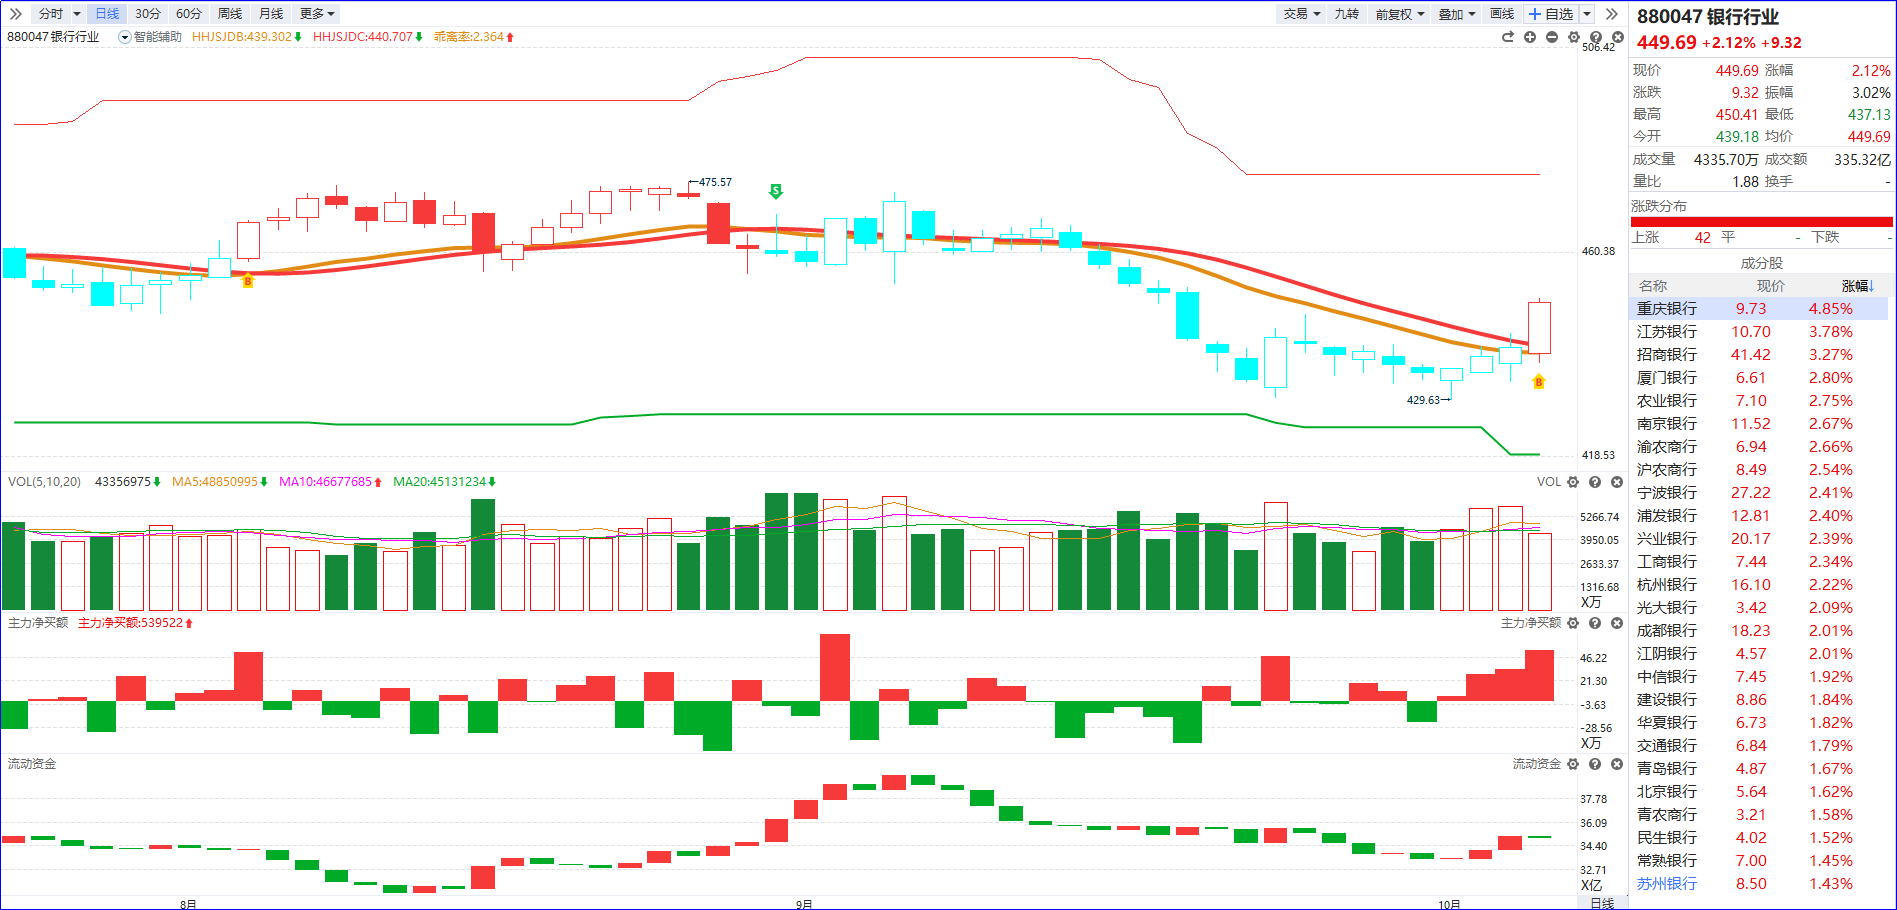Click the 现价 column header in constituents
1897x910 pixels.
click(1771, 286)
